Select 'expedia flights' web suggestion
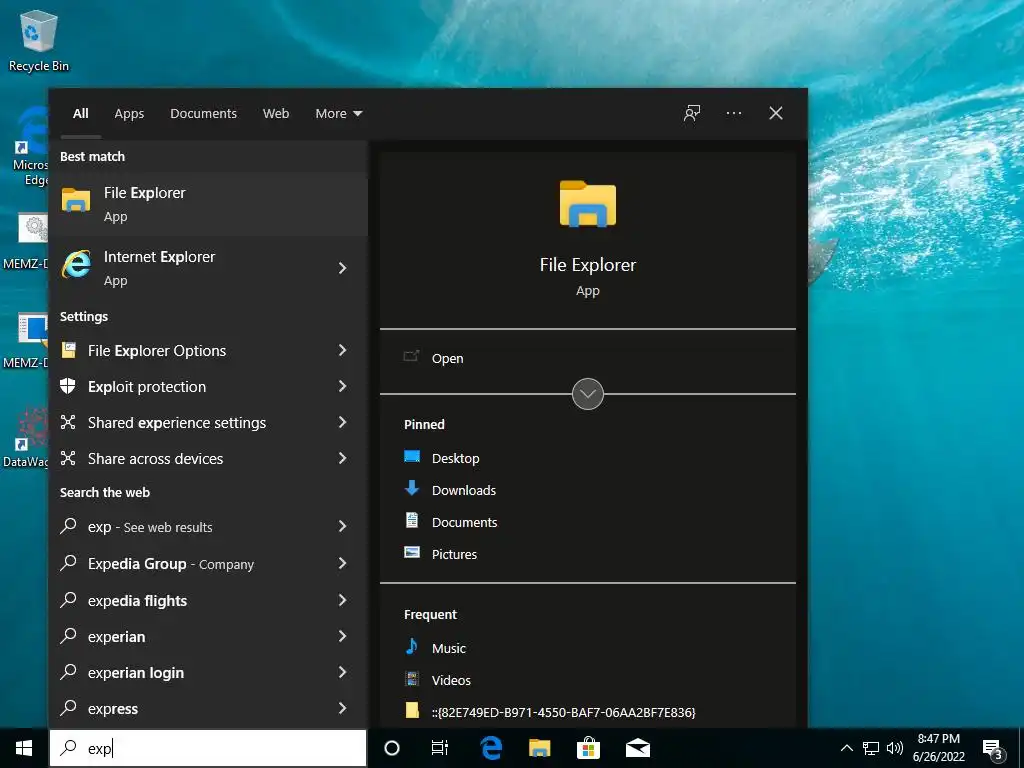 (x=209, y=600)
